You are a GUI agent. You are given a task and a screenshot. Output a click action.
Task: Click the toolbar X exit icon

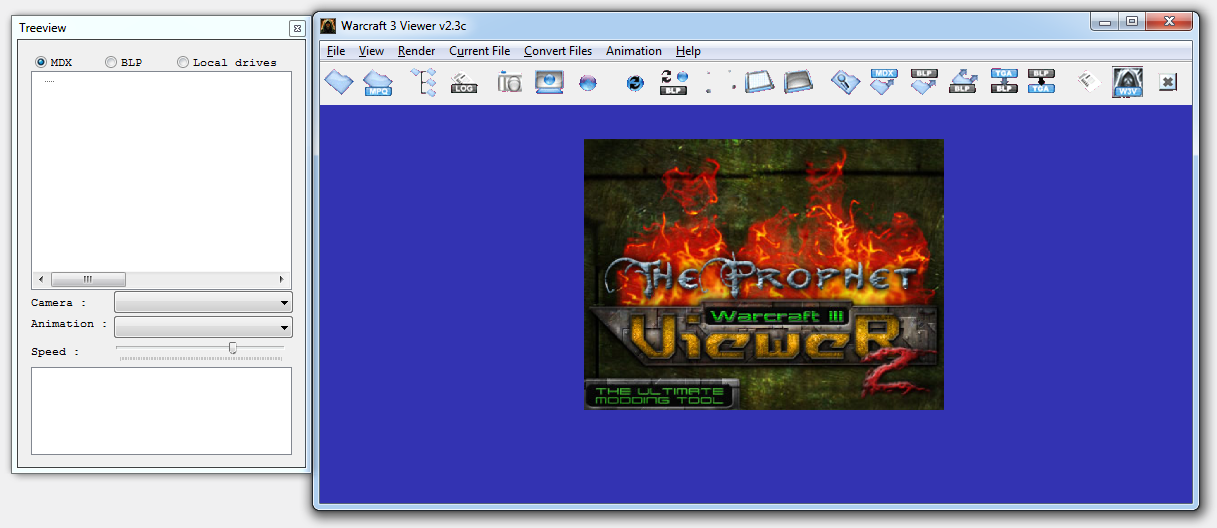pos(1167,83)
